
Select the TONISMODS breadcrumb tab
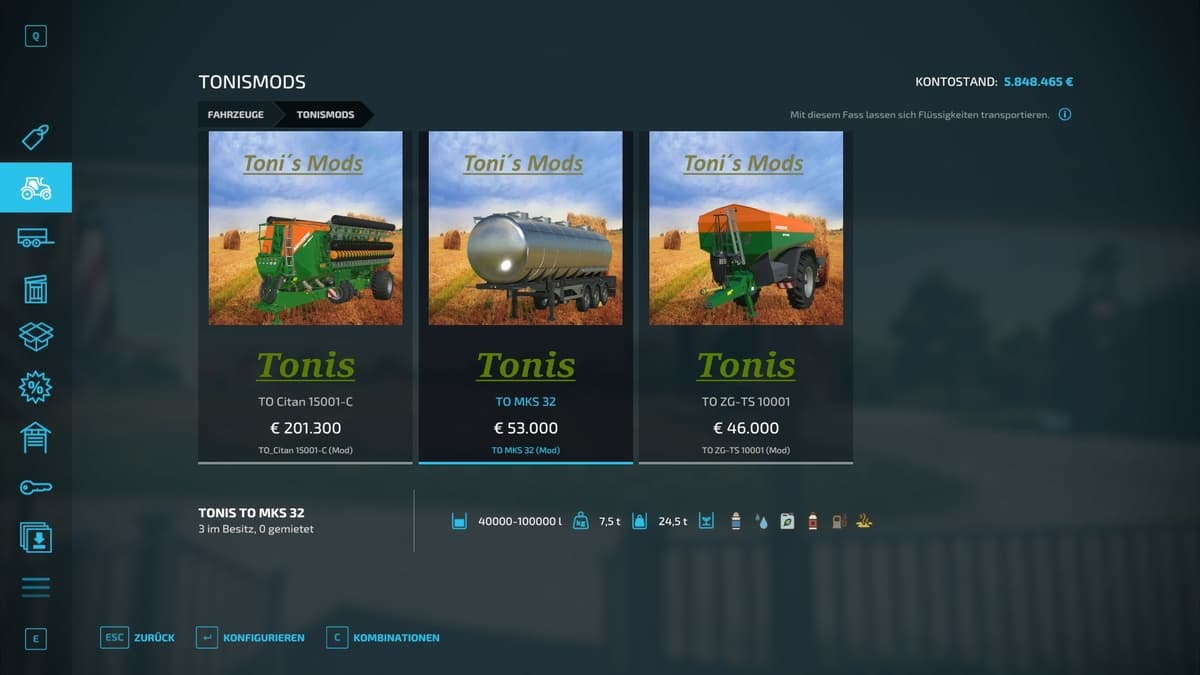pos(325,115)
